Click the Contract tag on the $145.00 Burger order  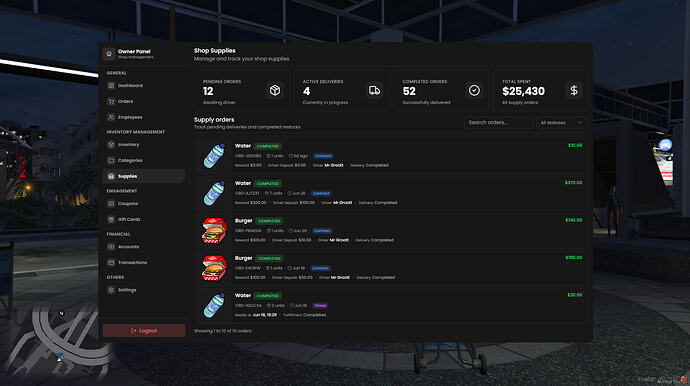[322, 231]
